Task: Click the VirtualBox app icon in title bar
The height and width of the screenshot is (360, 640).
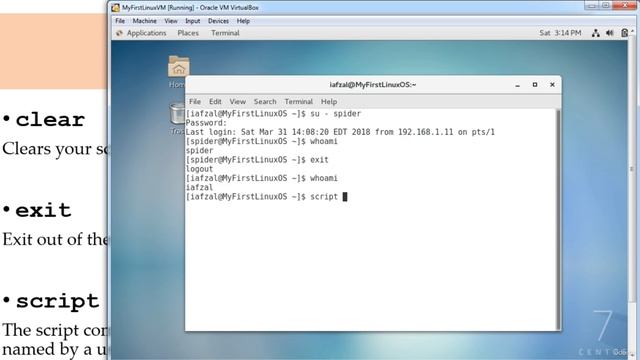Action: (x=116, y=7)
